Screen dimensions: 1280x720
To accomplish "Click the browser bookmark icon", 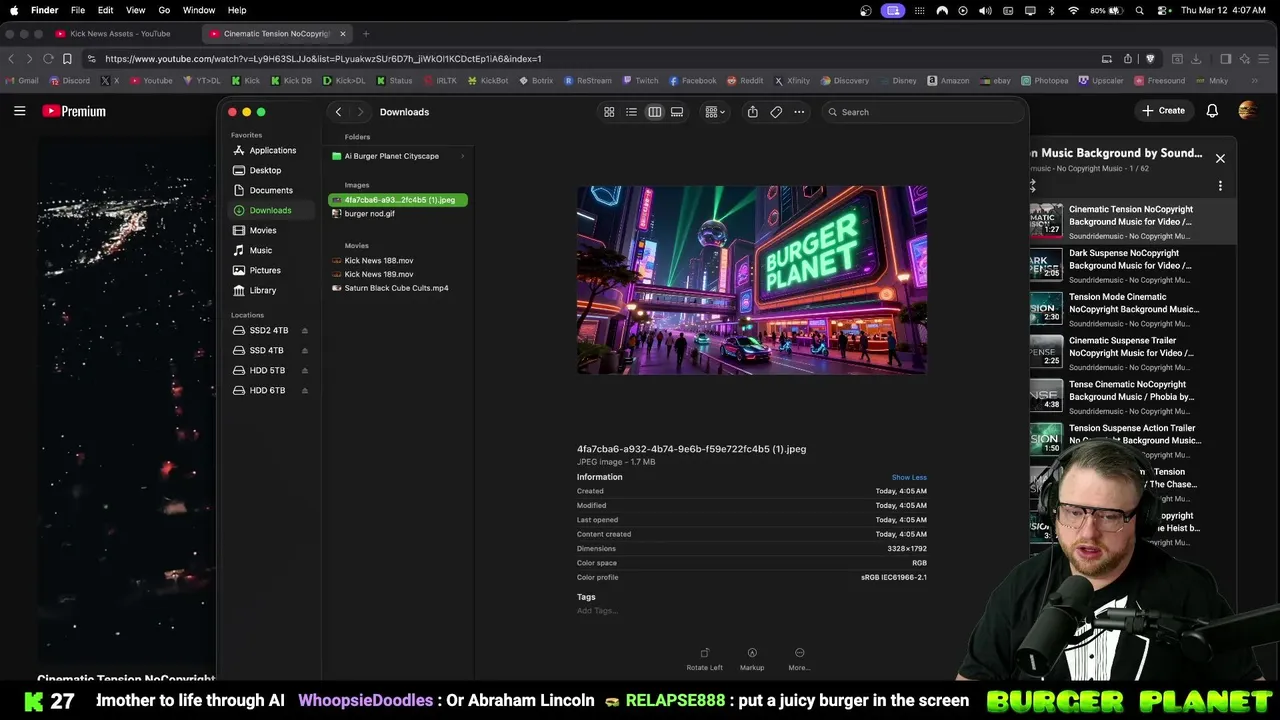I will point(67,58).
